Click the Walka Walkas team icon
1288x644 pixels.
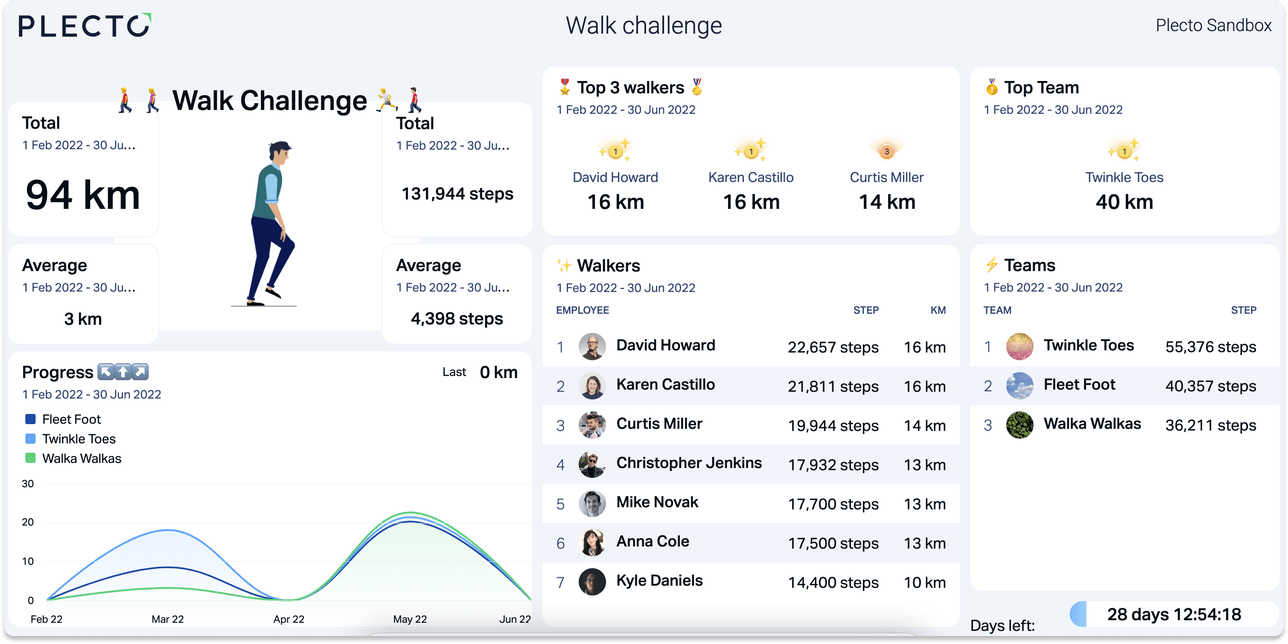1019,425
